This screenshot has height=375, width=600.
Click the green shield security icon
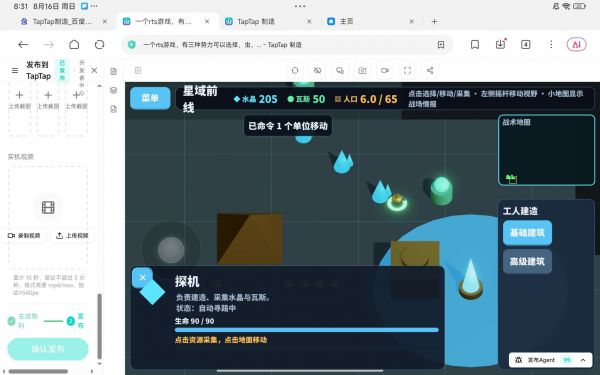click(x=132, y=45)
